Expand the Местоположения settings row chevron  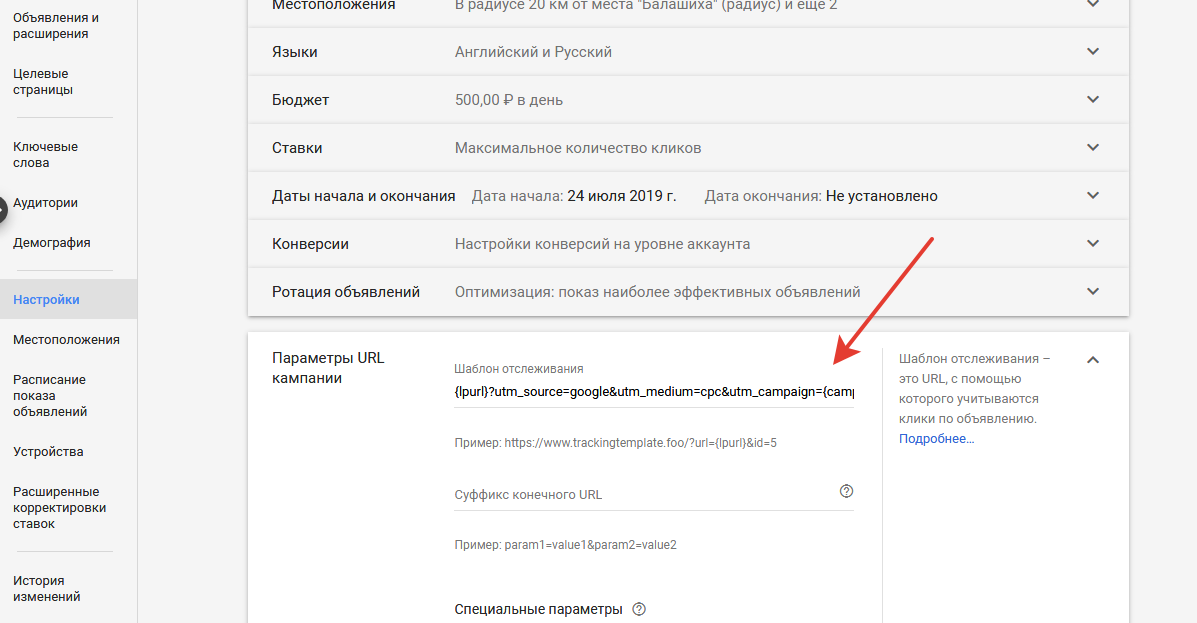click(x=1092, y=5)
